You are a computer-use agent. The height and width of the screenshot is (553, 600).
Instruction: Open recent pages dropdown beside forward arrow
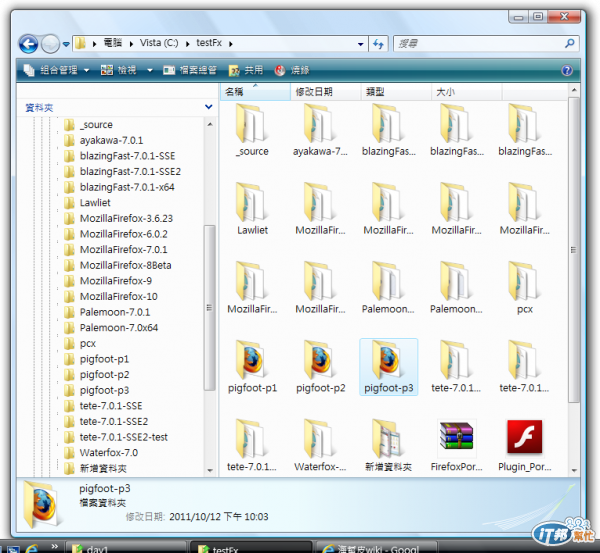tap(66, 44)
